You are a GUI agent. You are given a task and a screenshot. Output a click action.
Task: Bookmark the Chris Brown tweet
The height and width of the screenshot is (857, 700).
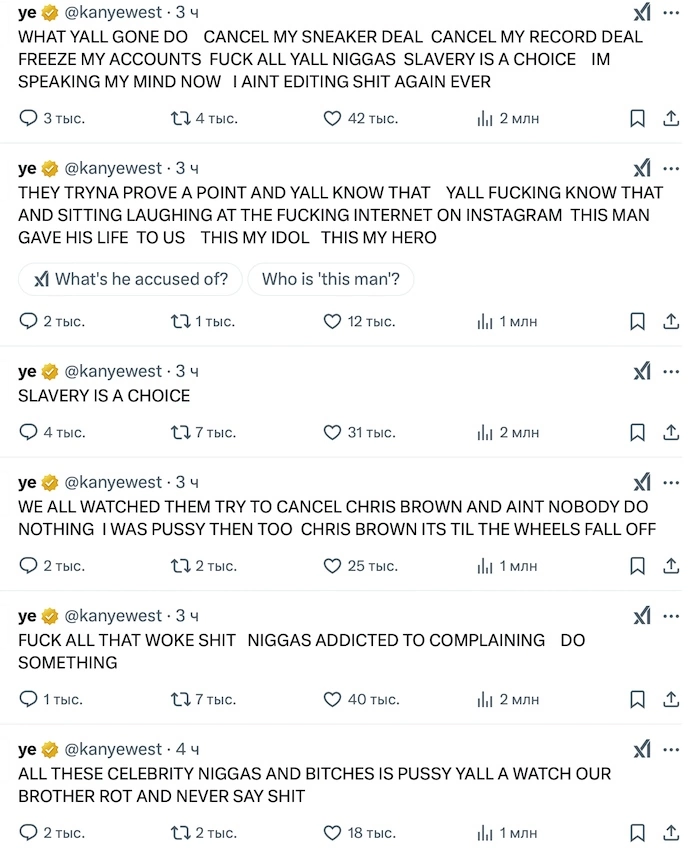point(637,566)
